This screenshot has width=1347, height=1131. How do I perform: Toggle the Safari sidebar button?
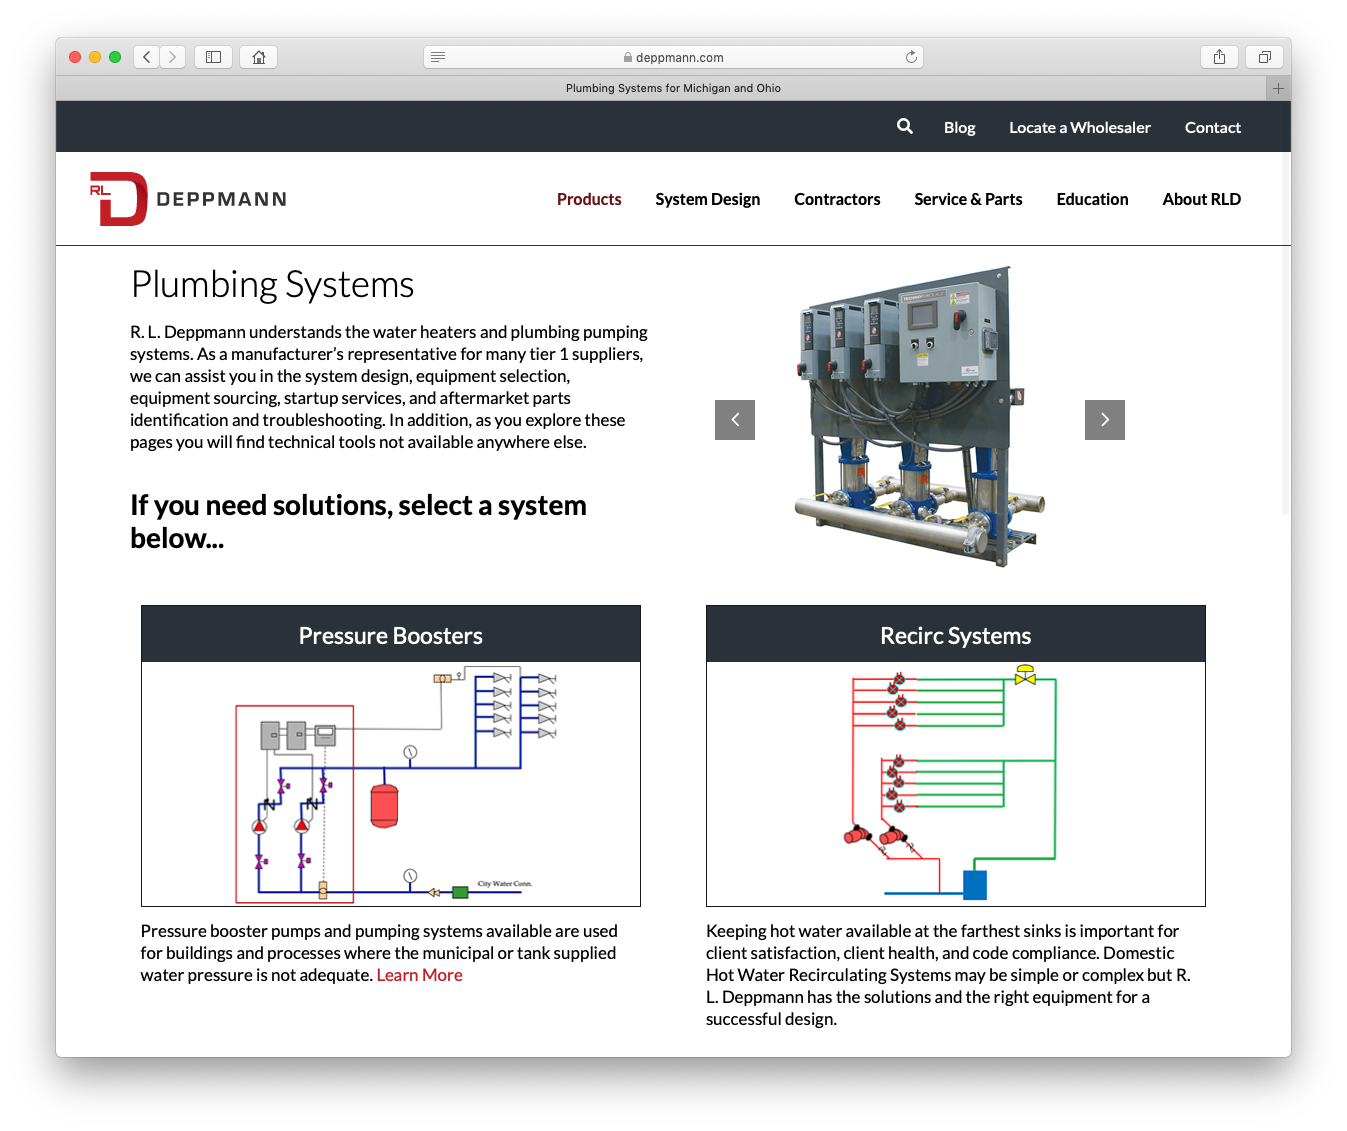tap(213, 57)
